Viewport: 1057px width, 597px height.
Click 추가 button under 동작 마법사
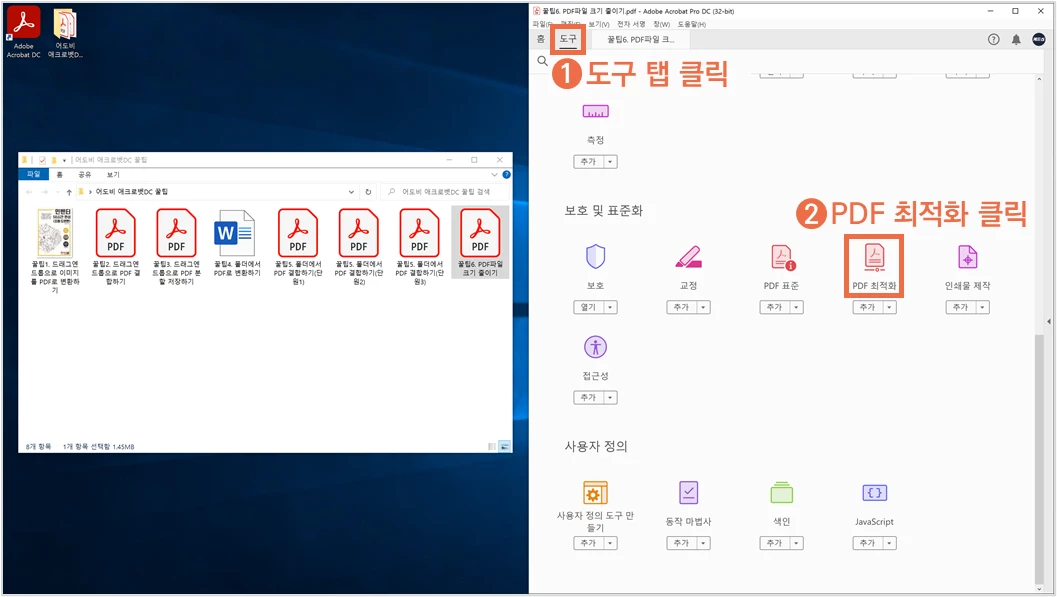pos(682,543)
